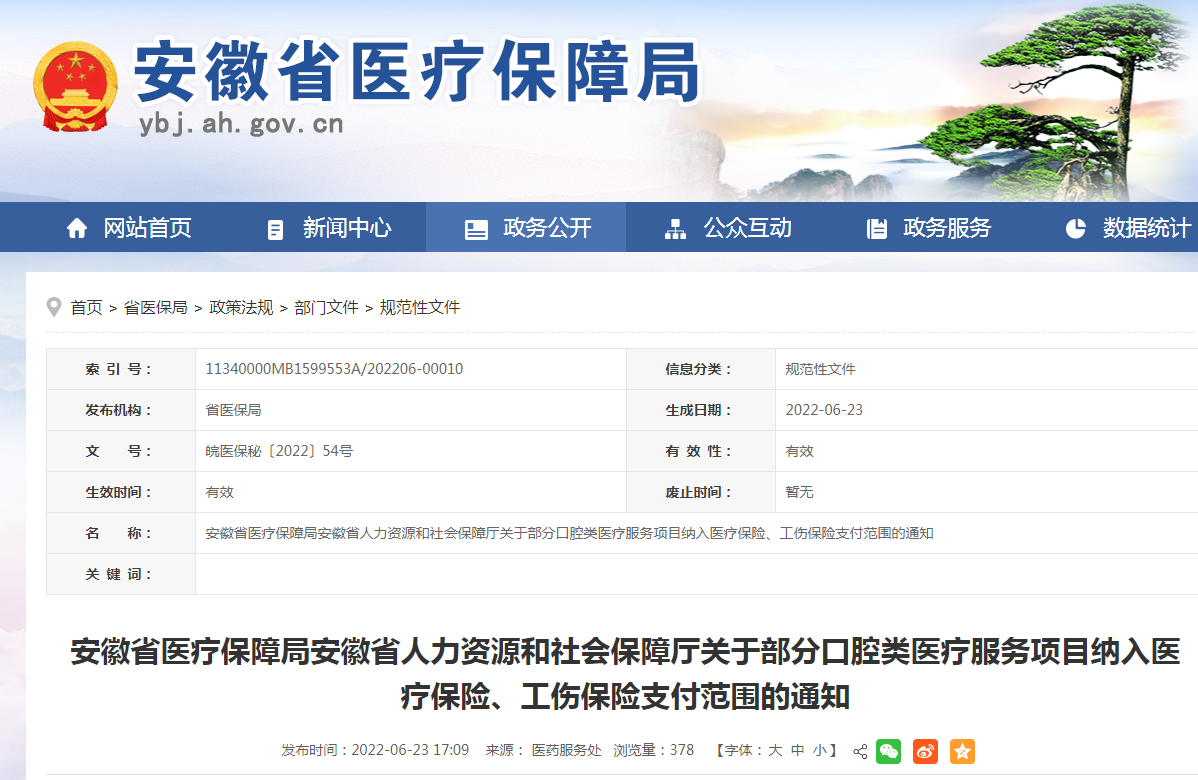Click the national emblem logo
1198x780 pixels.
75,86
